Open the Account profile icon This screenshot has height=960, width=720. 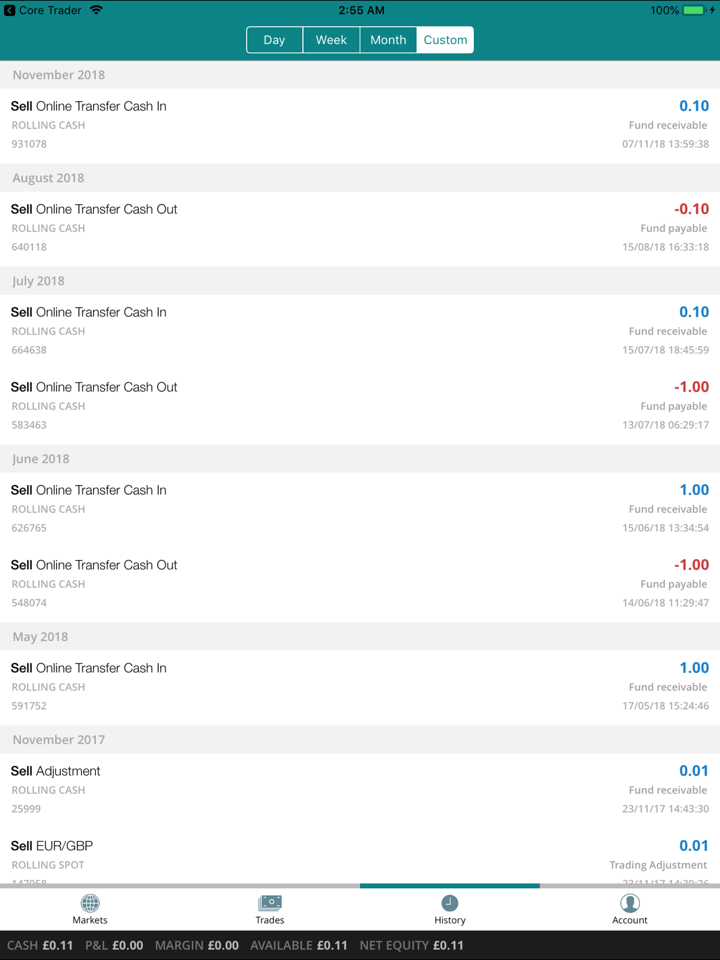(x=630, y=903)
